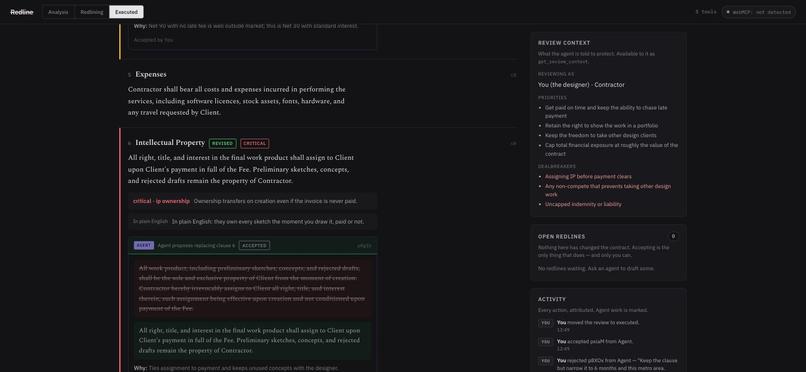Click 'Accepted by You' note above Expenses
Viewport: 806px width, 372px height.
153,40
